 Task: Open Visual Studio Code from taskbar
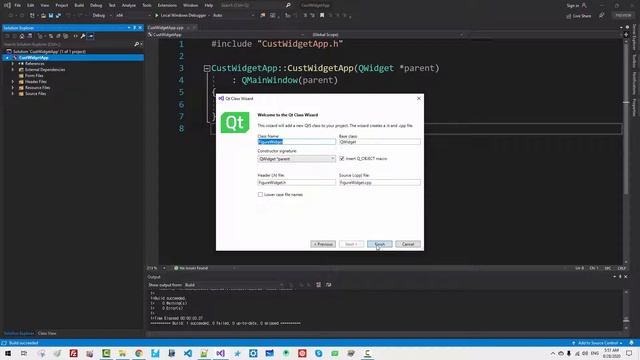(188, 353)
